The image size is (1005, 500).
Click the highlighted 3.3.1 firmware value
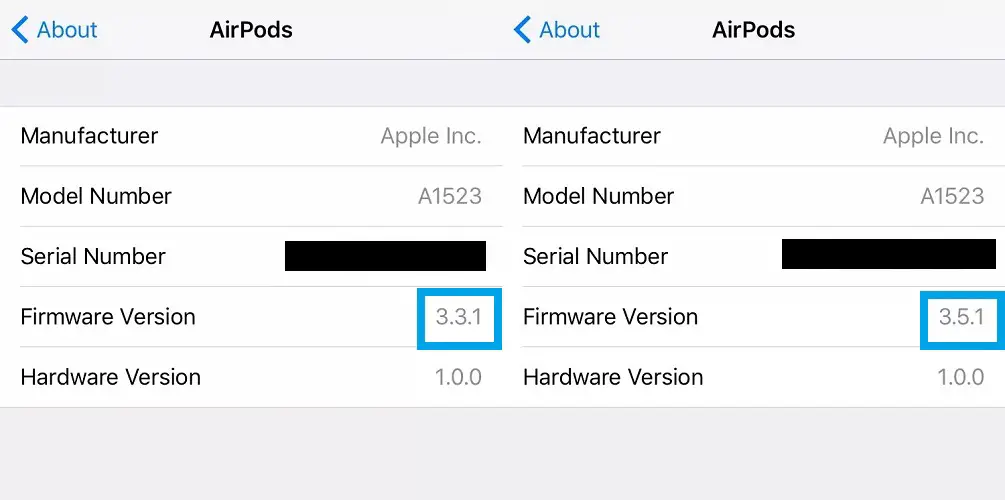click(x=458, y=317)
